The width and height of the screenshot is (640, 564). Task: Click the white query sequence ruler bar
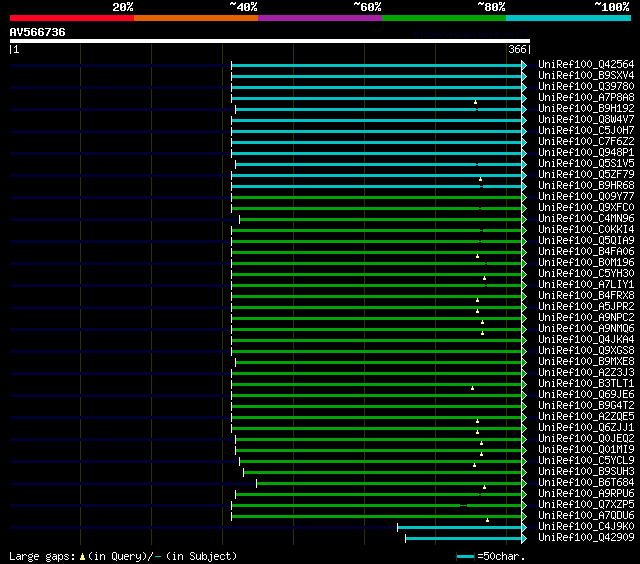pyautogui.click(x=269, y=41)
